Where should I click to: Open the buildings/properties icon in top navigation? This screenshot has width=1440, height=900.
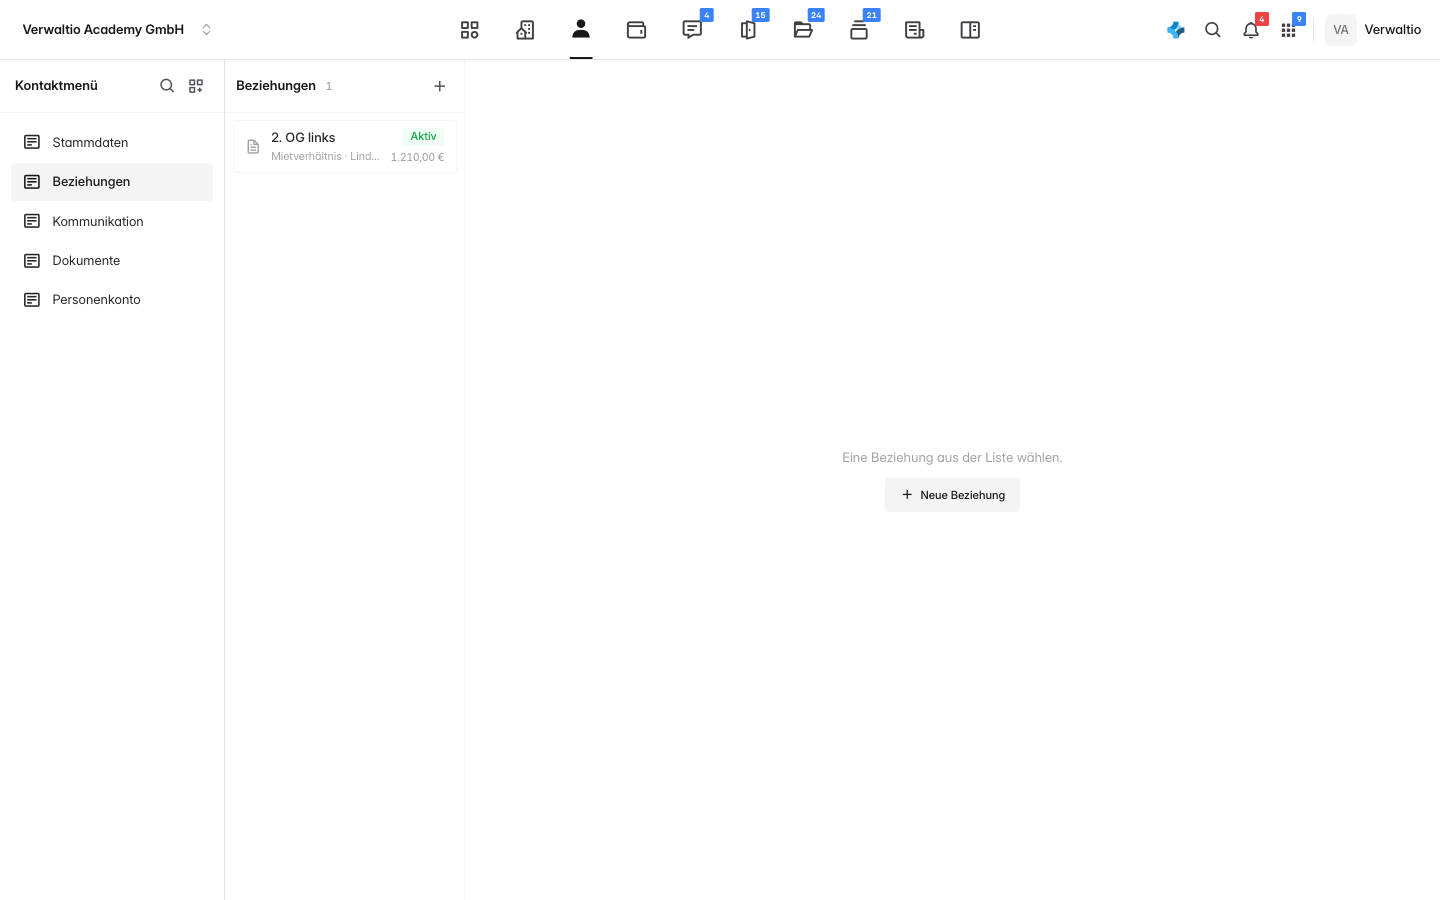(525, 30)
